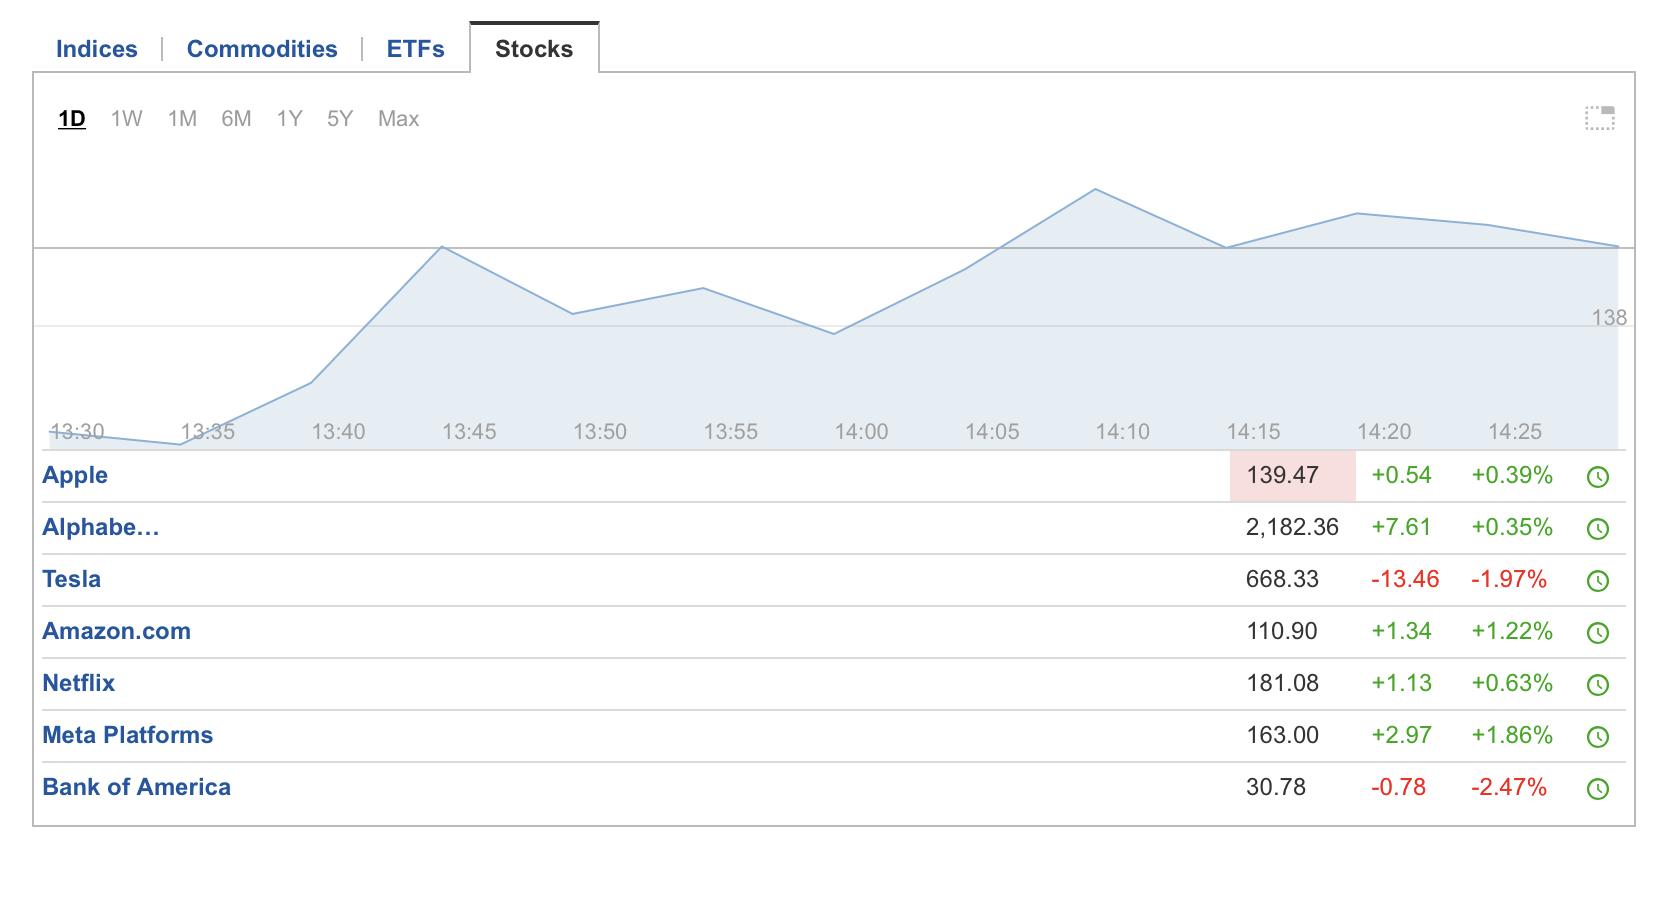Screen dimensions: 1668x904
Task: Click Tesla price 668.33
Action: point(1283,579)
